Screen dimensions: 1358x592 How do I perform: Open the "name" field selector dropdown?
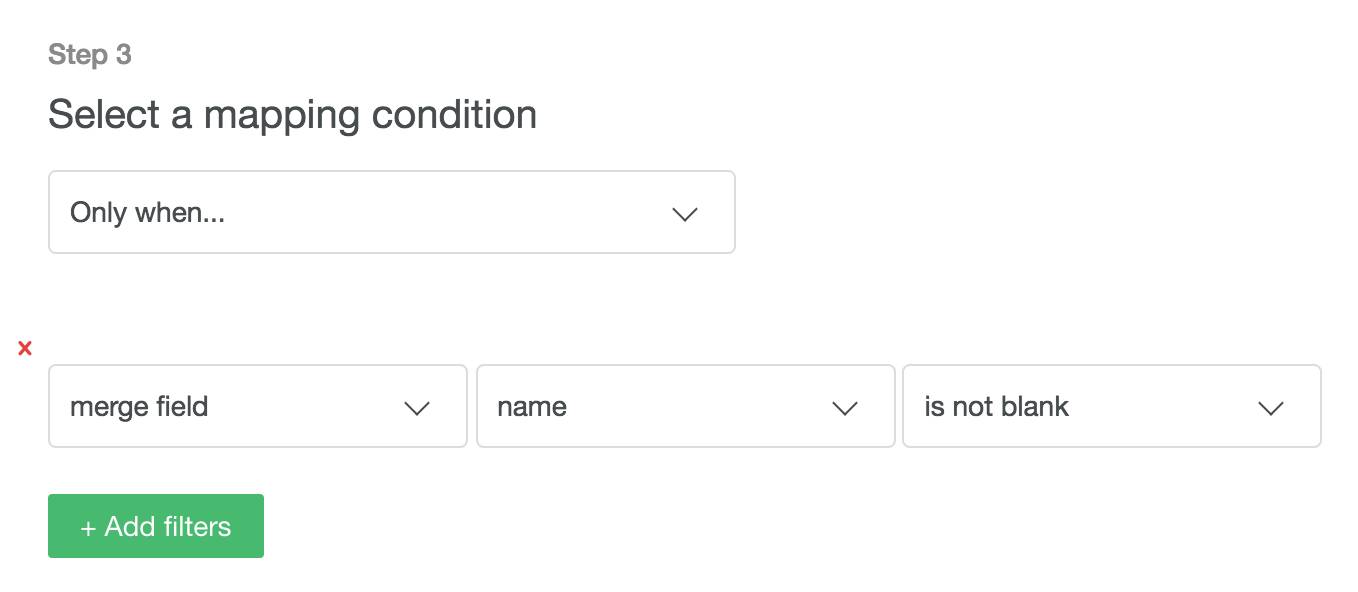(685, 406)
